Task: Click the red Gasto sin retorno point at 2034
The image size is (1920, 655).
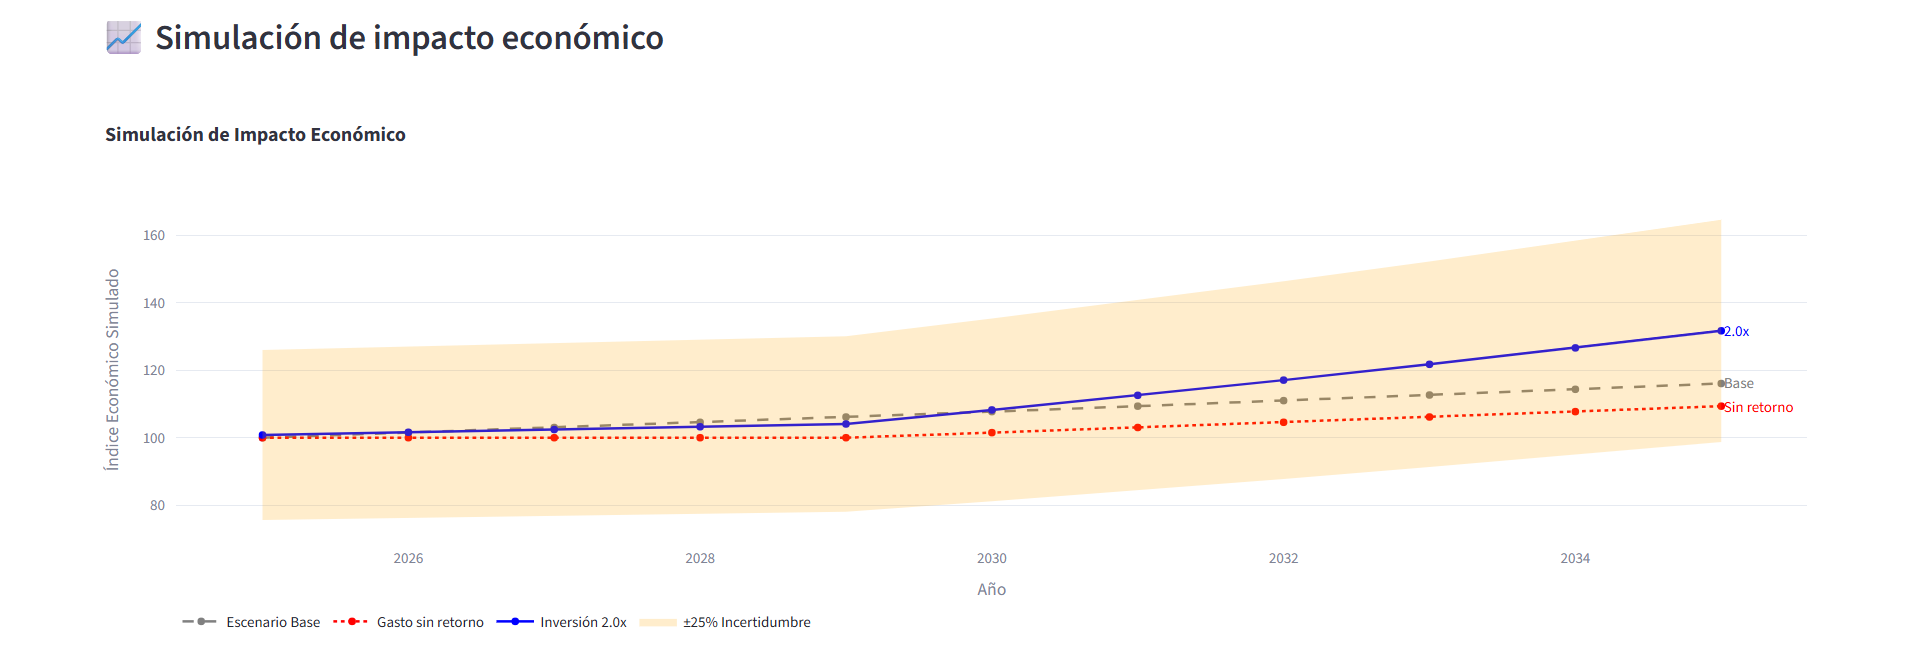Action: point(1575,412)
